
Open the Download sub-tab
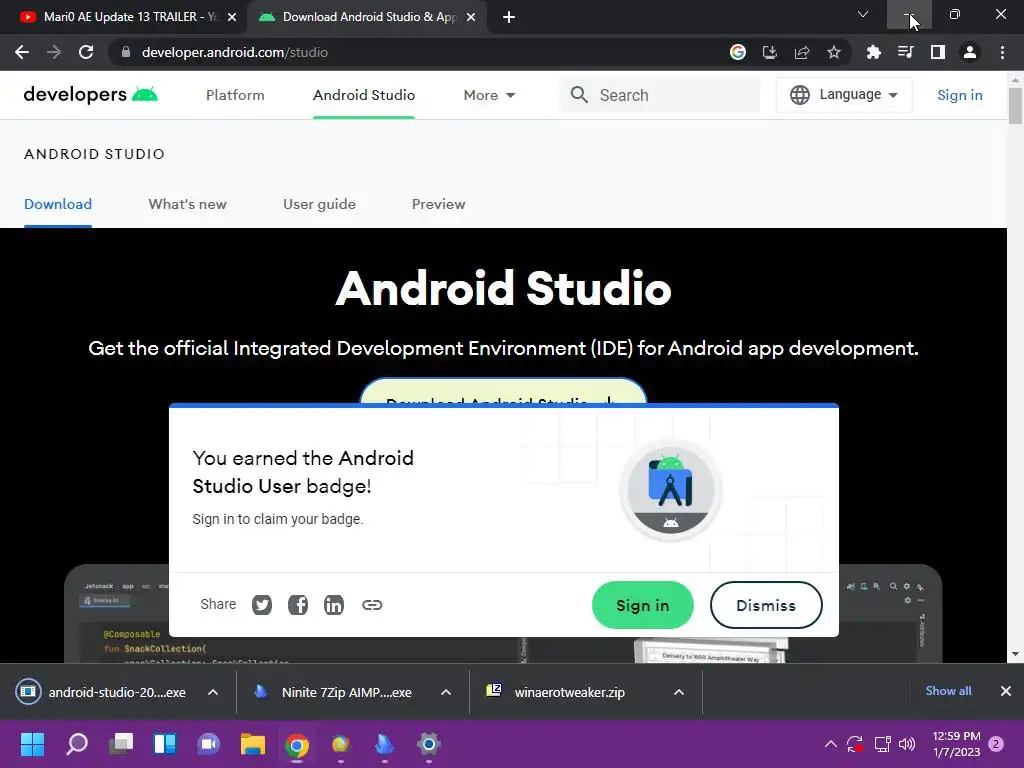click(58, 204)
